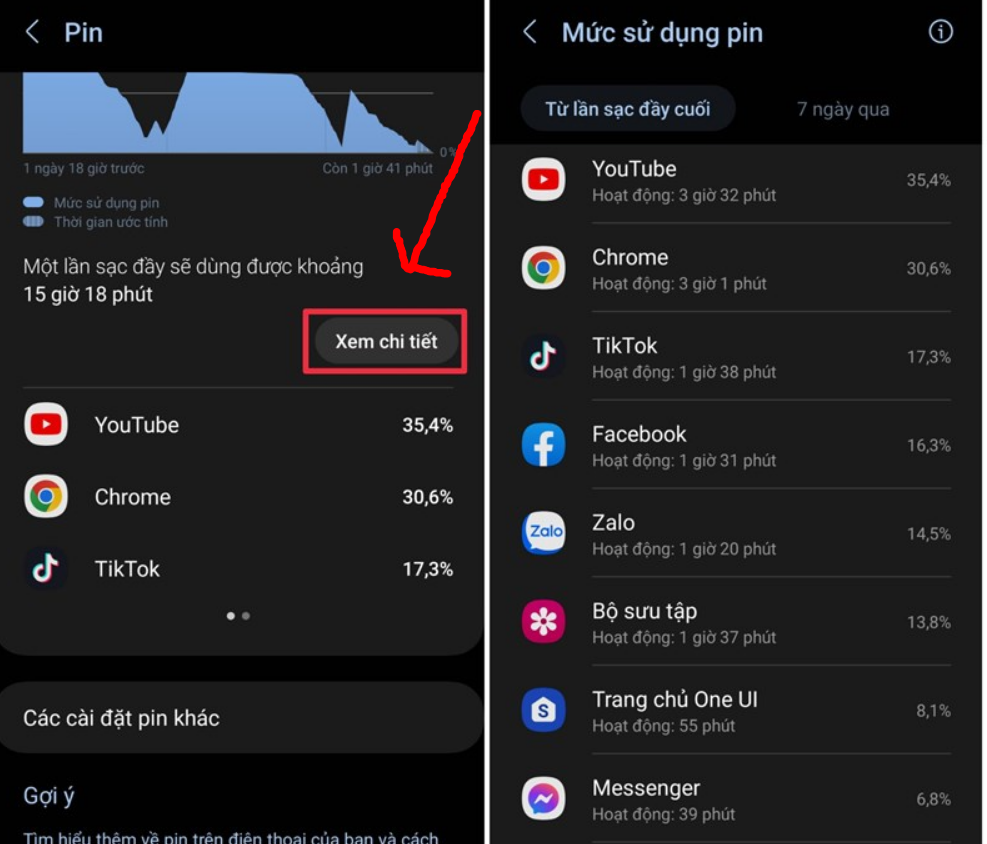Image resolution: width=987 pixels, height=844 pixels.
Task: Tap the first page indicator dot
Action: (231, 616)
